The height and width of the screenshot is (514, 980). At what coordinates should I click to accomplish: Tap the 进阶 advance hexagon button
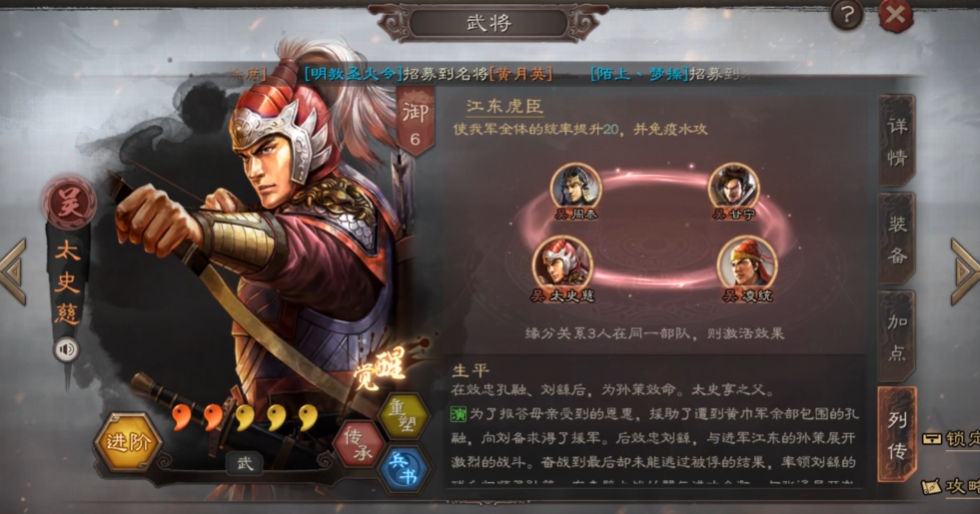tap(128, 443)
